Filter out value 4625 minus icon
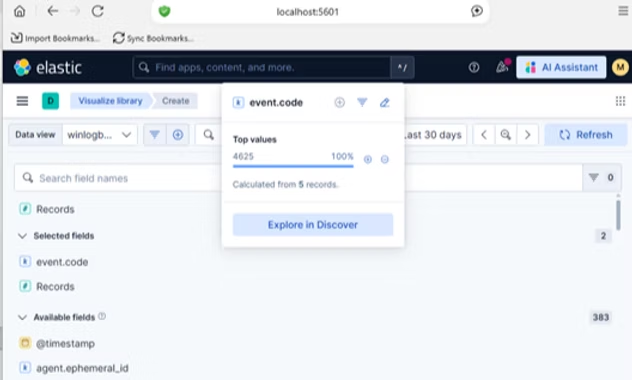This screenshot has width=632, height=380. point(385,159)
